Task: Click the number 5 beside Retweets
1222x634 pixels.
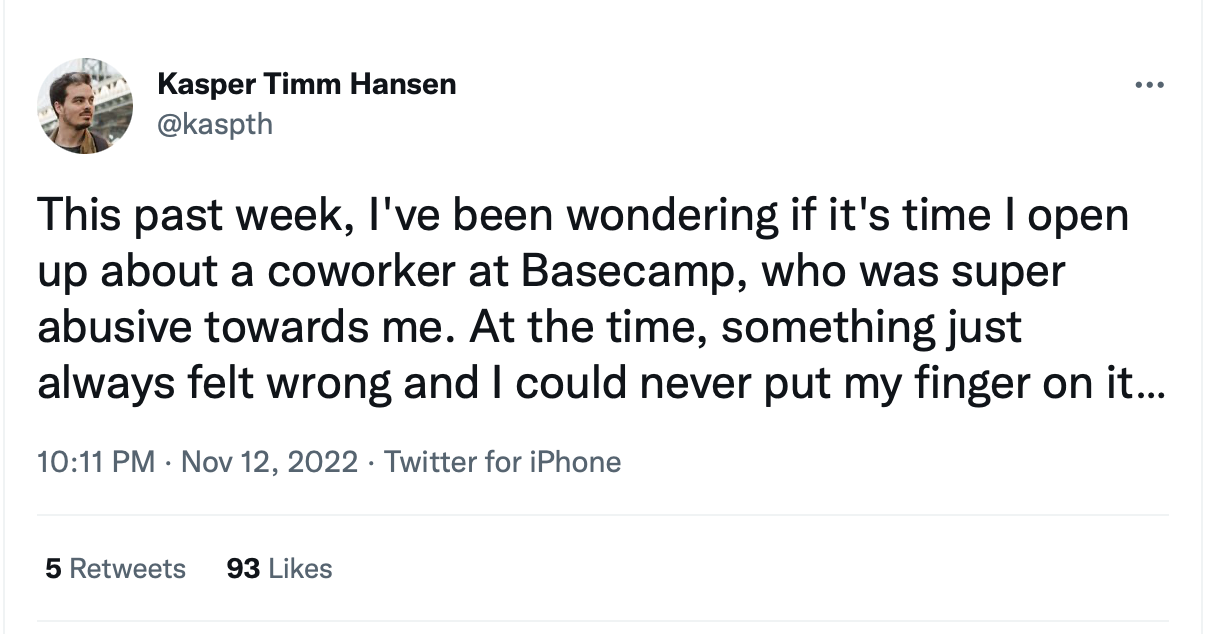Action: coord(53,569)
